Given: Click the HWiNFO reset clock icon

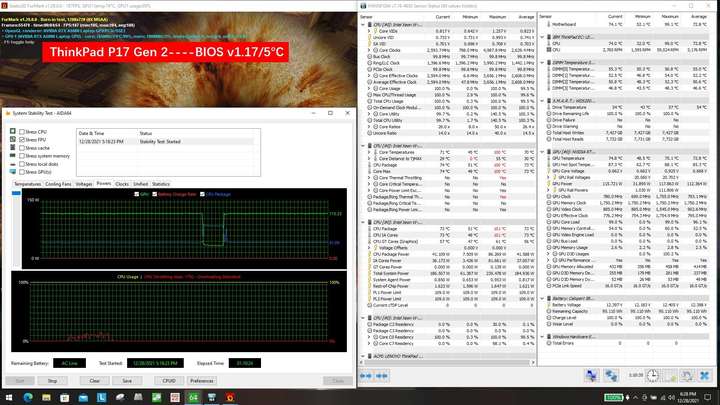Looking at the screenshot, I should (652, 376).
